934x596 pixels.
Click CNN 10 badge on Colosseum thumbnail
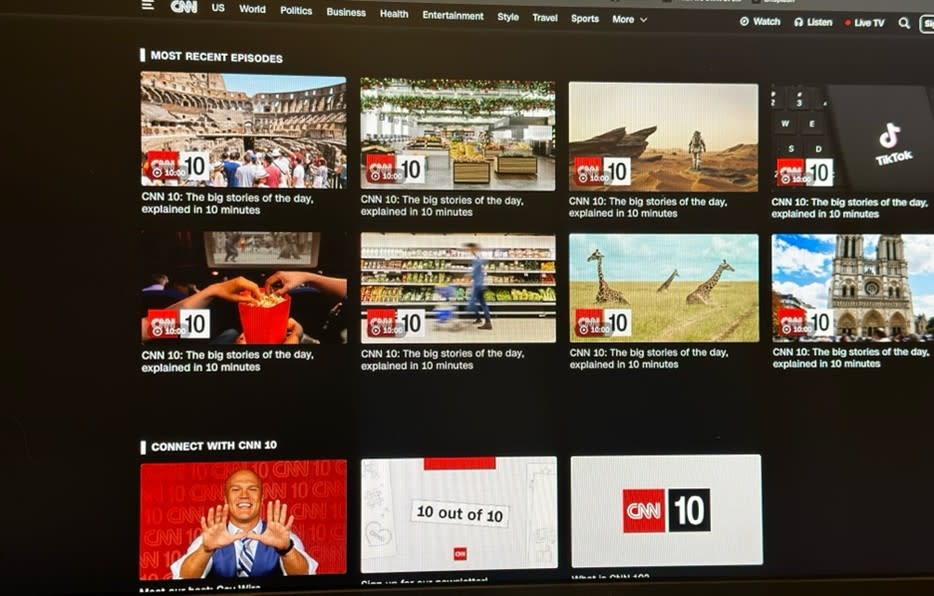pyautogui.click(x=178, y=166)
